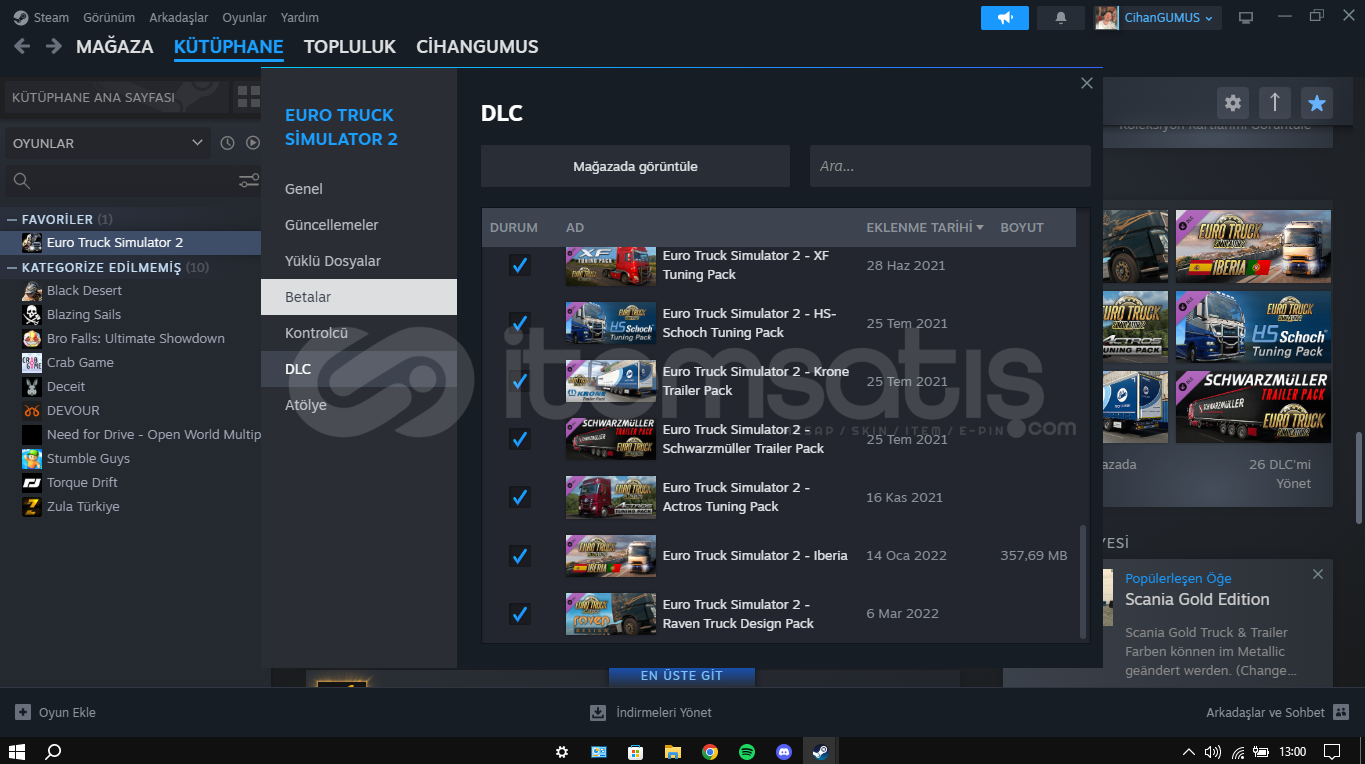Viewport: 1365px width, 764px height.
Task: Open the Arkadaşlar menu
Action: click(179, 18)
